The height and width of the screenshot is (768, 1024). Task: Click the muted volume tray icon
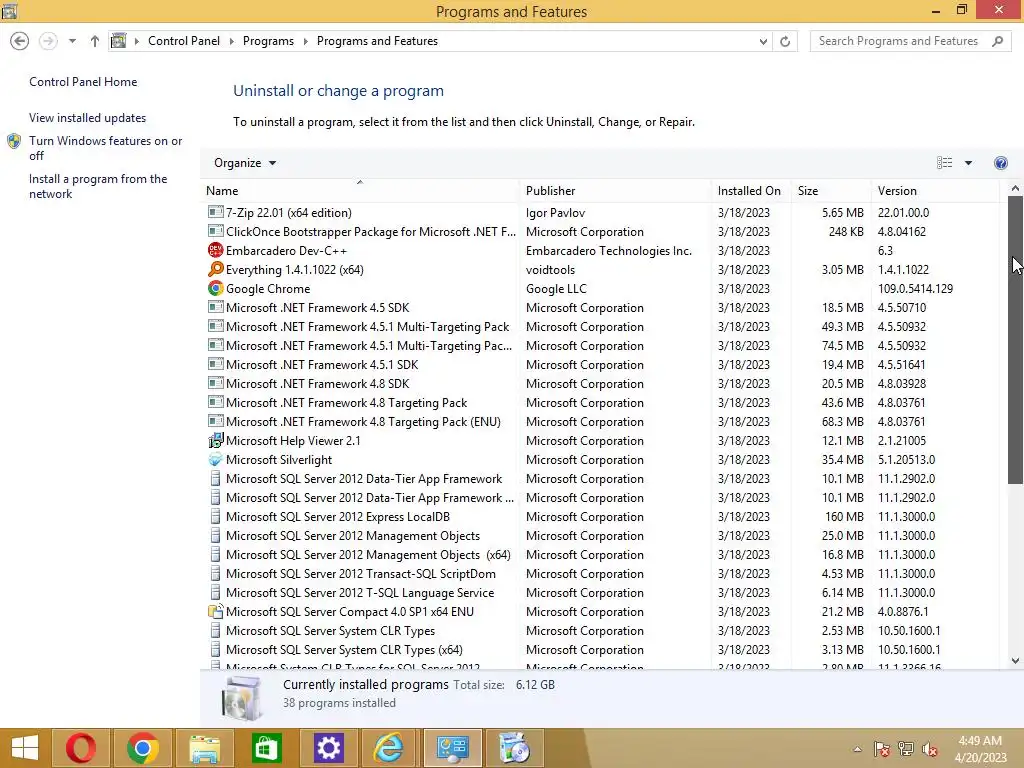[929, 749]
